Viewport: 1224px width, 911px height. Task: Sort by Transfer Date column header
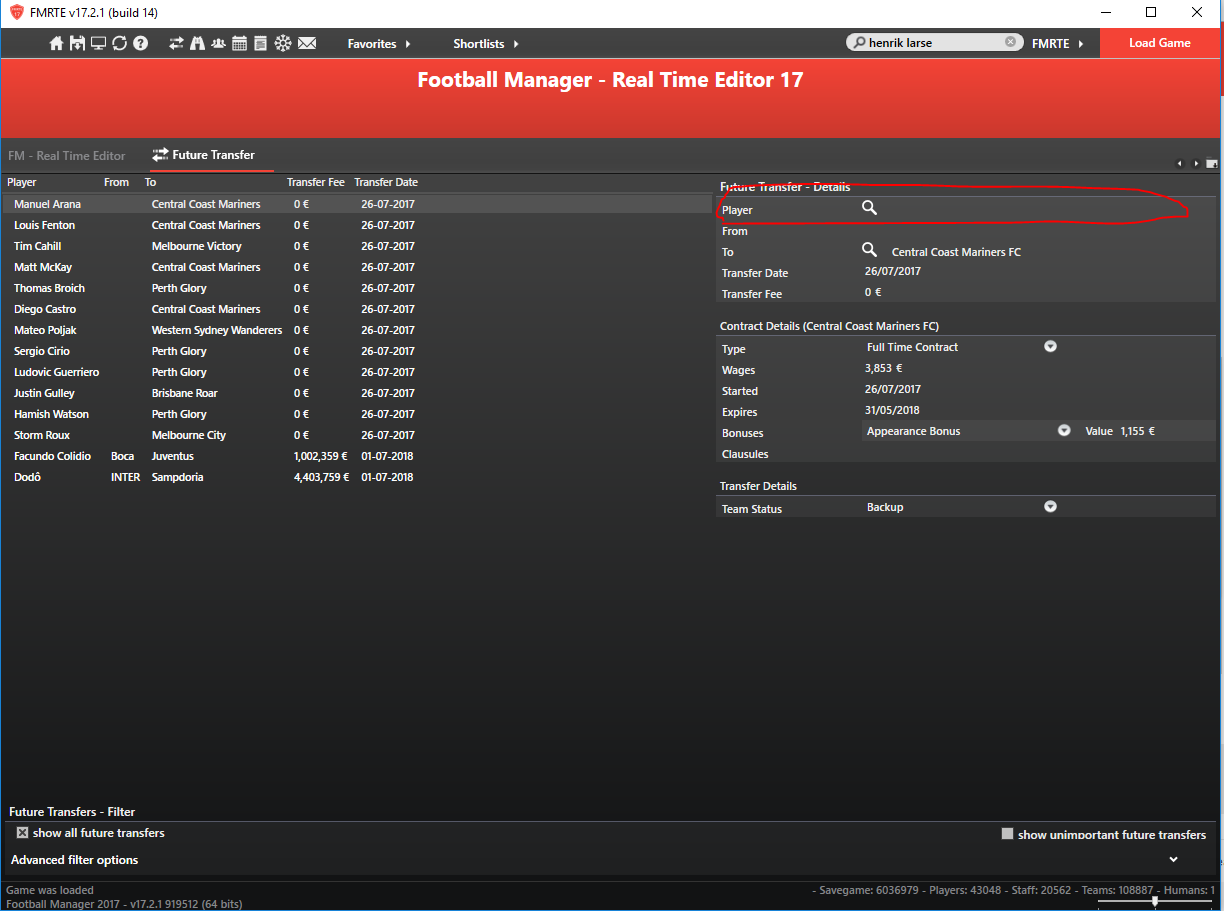386,182
